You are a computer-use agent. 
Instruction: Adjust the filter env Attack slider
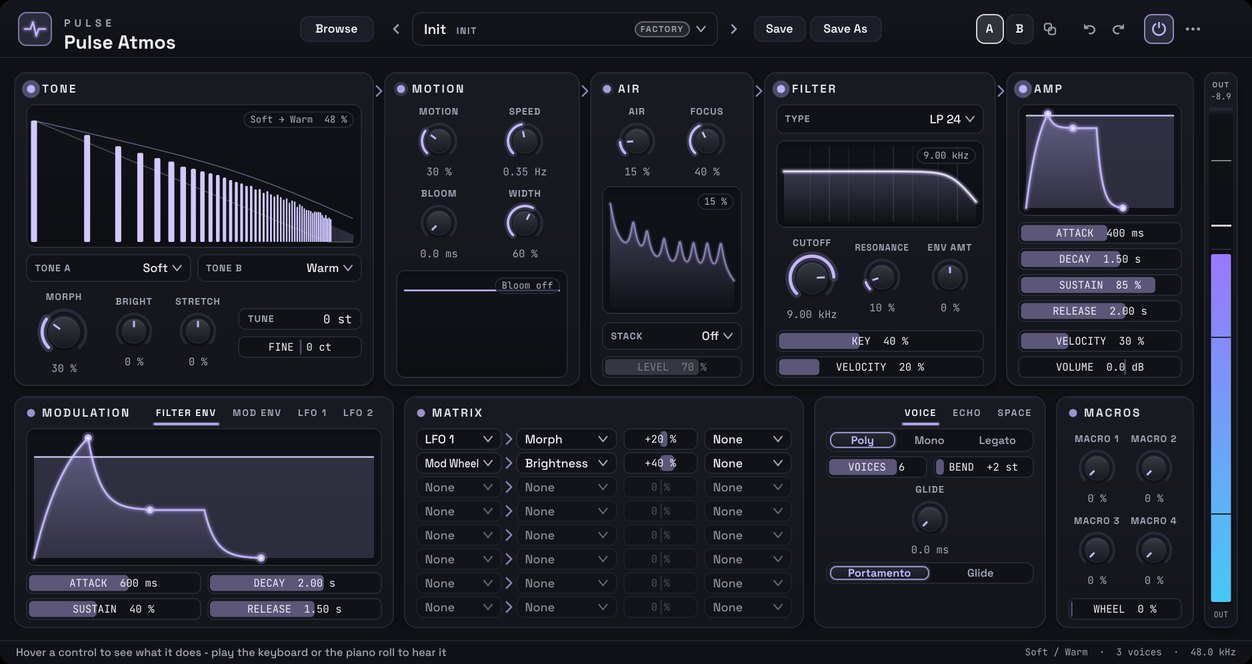click(114, 583)
